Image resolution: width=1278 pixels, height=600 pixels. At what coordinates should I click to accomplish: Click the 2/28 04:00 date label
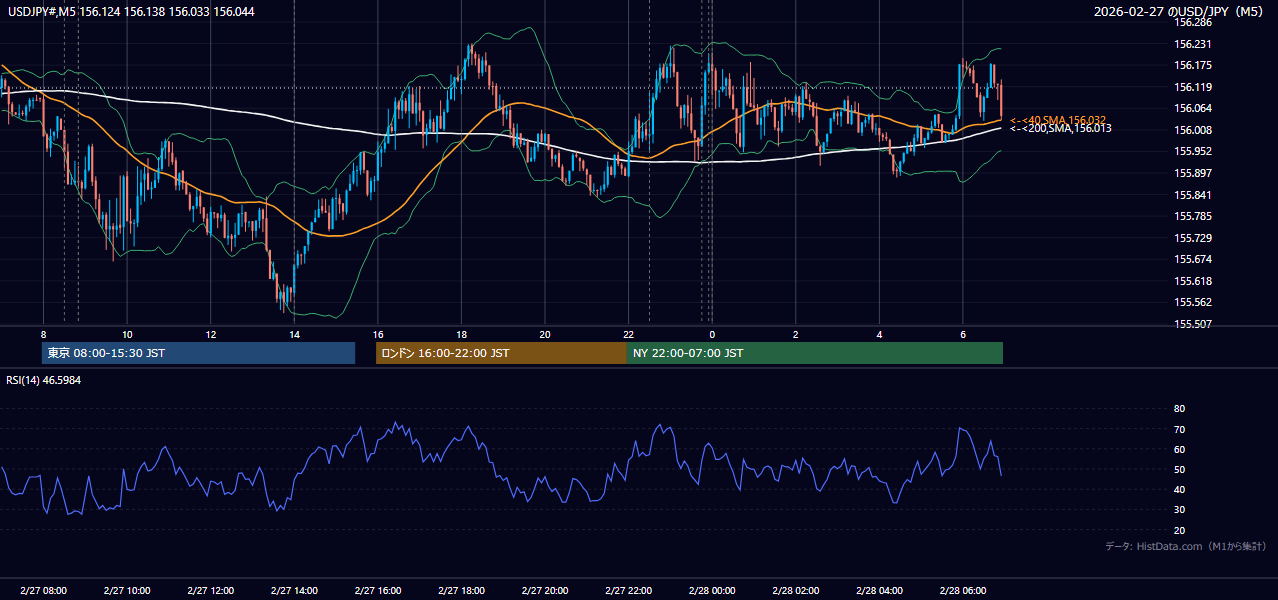(879, 591)
